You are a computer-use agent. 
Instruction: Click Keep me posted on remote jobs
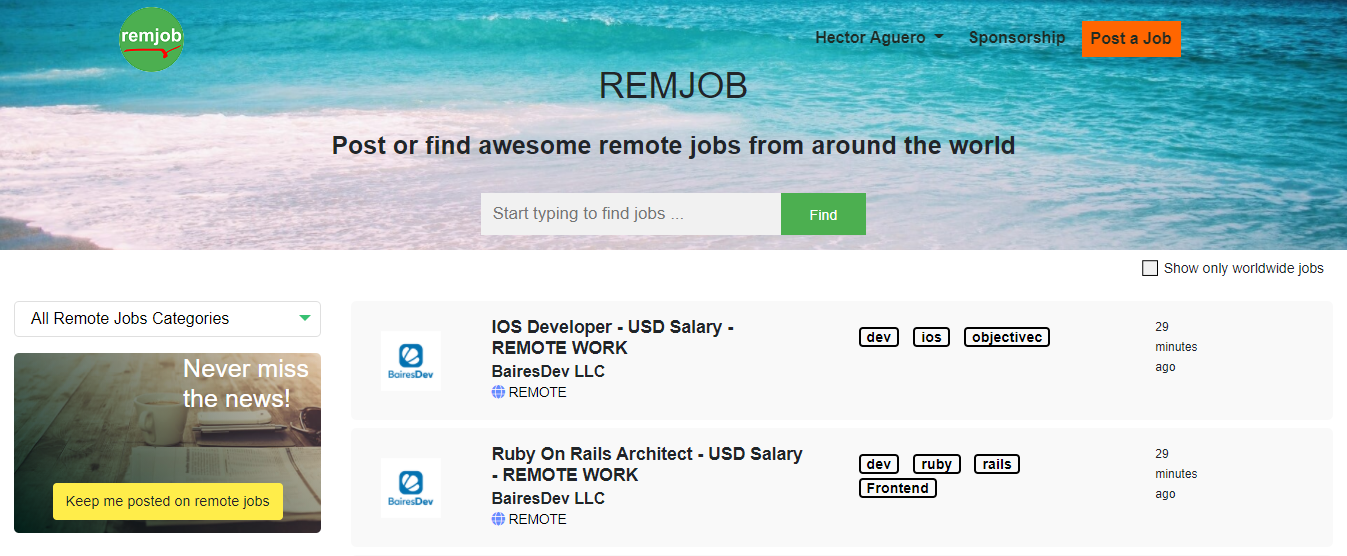(167, 502)
